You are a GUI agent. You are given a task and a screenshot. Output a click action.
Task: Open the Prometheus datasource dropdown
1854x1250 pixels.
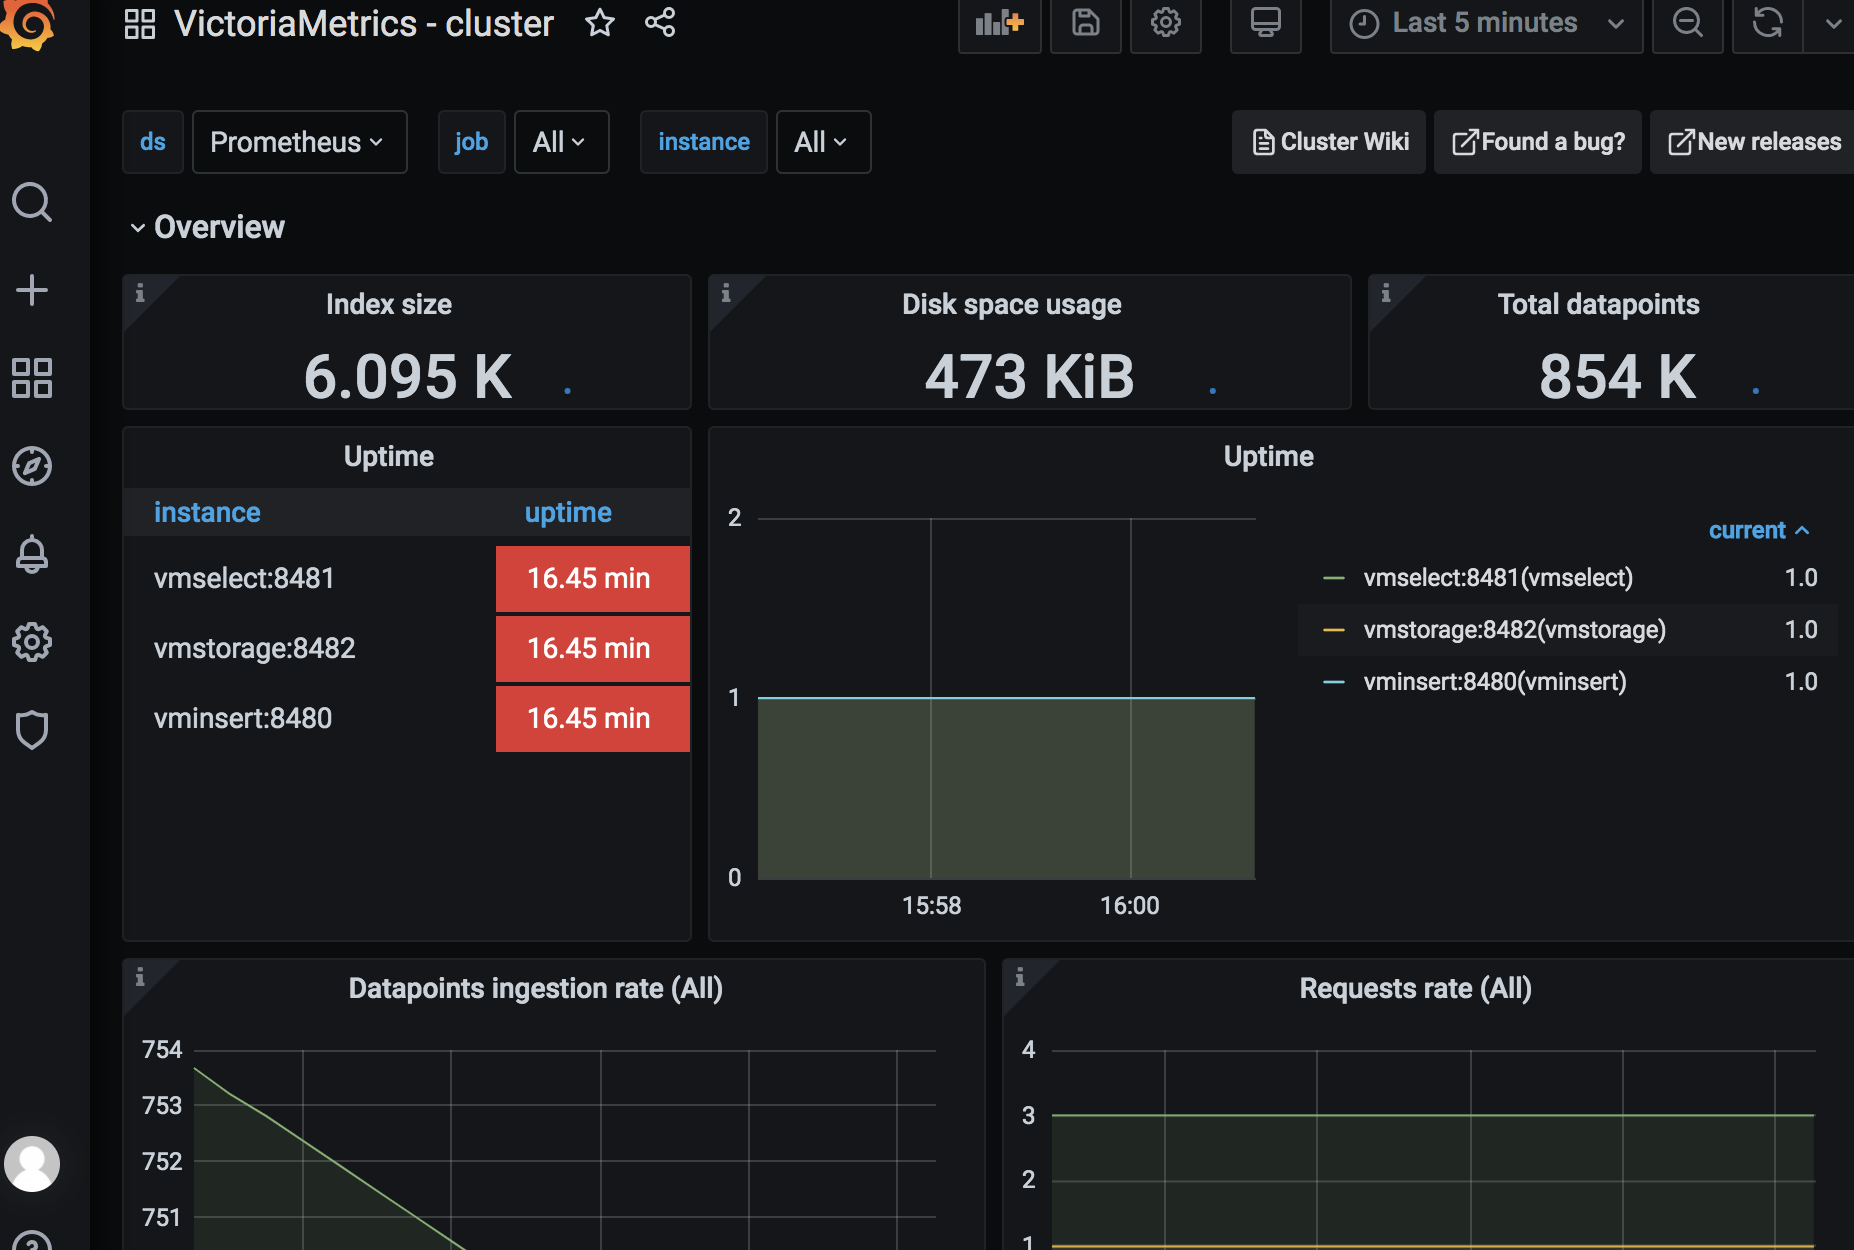[x=299, y=142]
